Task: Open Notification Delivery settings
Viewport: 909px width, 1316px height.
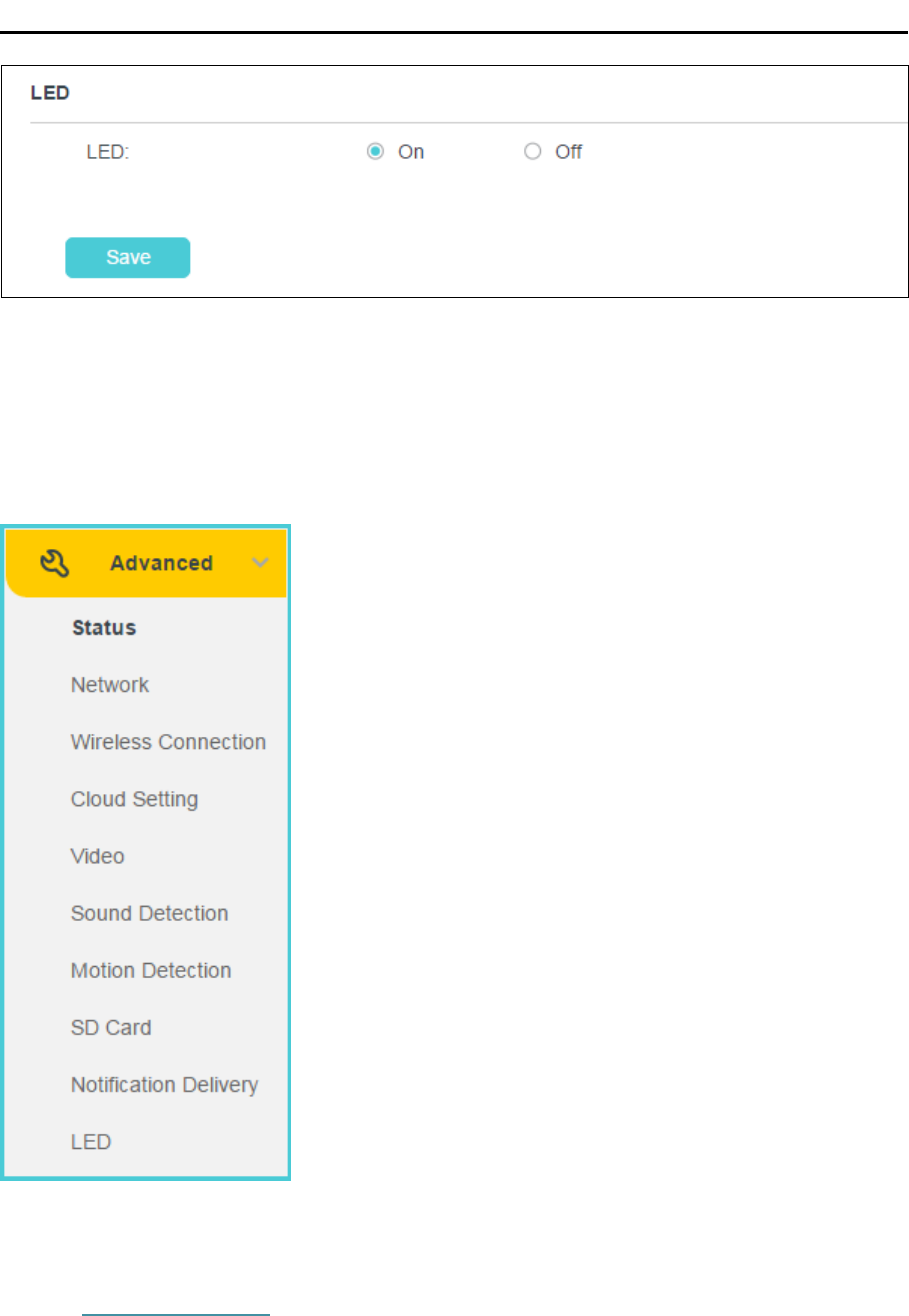Action: coord(164,1084)
